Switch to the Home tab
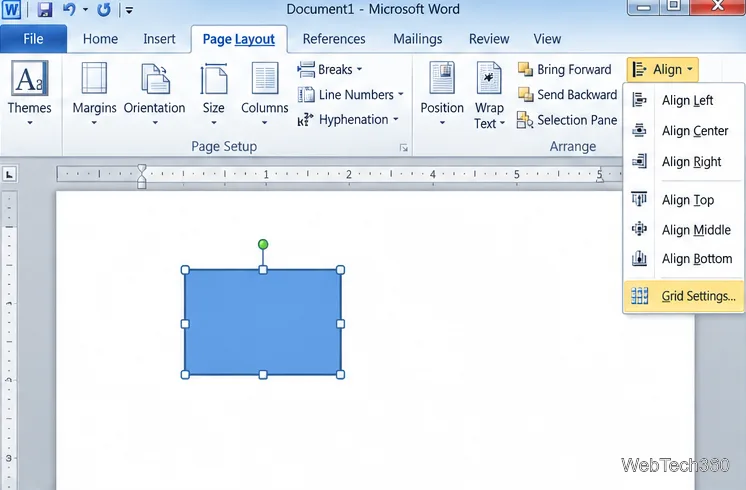The image size is (746, 490). [100, 39]
